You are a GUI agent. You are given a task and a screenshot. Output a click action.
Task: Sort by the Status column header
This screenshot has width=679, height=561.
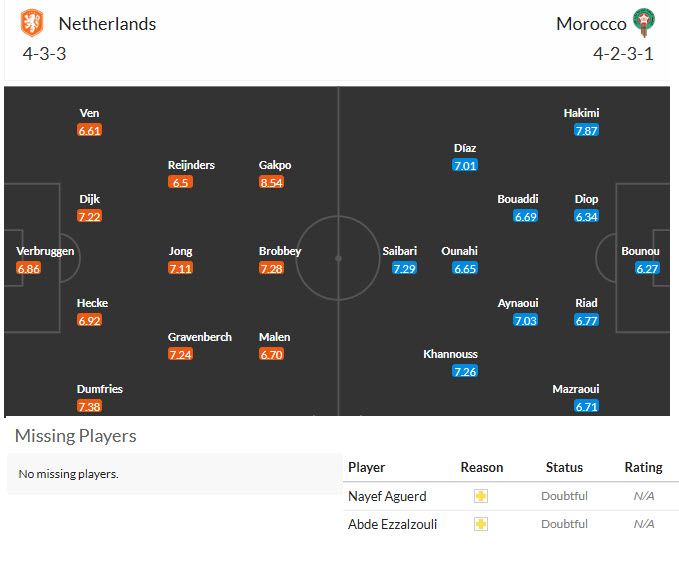point(564,468)
